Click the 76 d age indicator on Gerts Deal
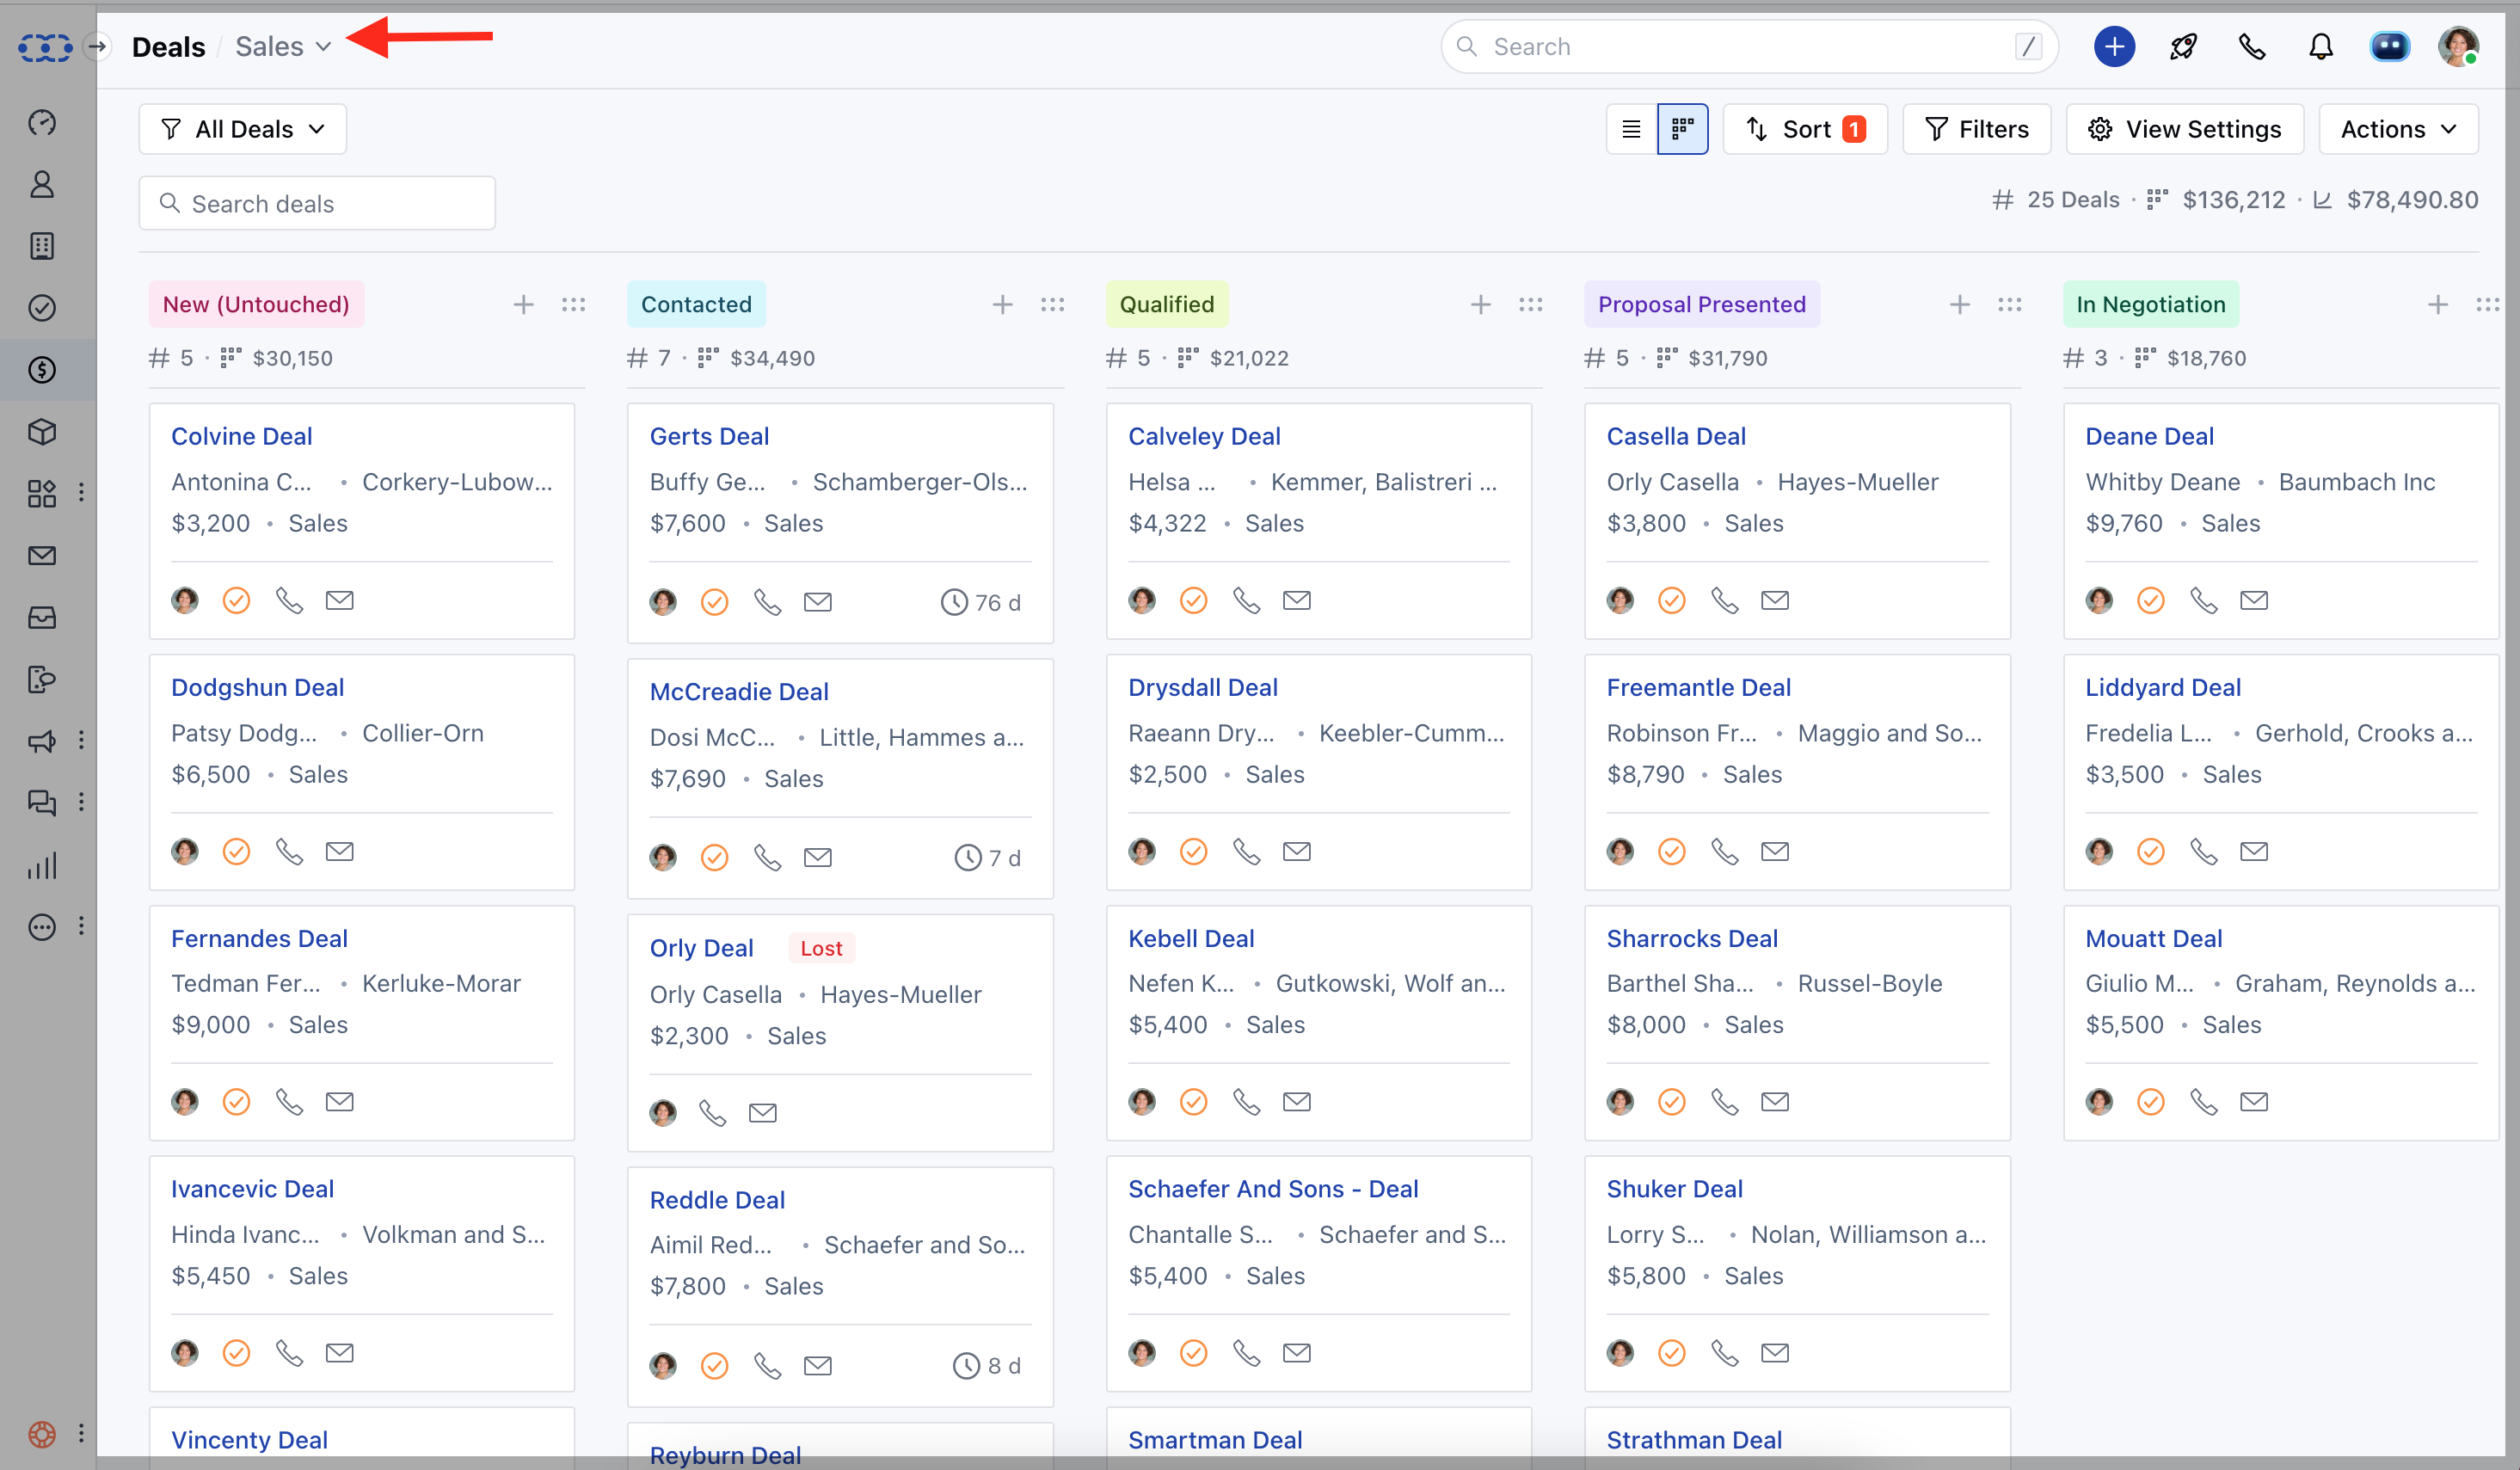Image resolution: width=2520 pixels, height=1470 pixels. coord(981,602)
